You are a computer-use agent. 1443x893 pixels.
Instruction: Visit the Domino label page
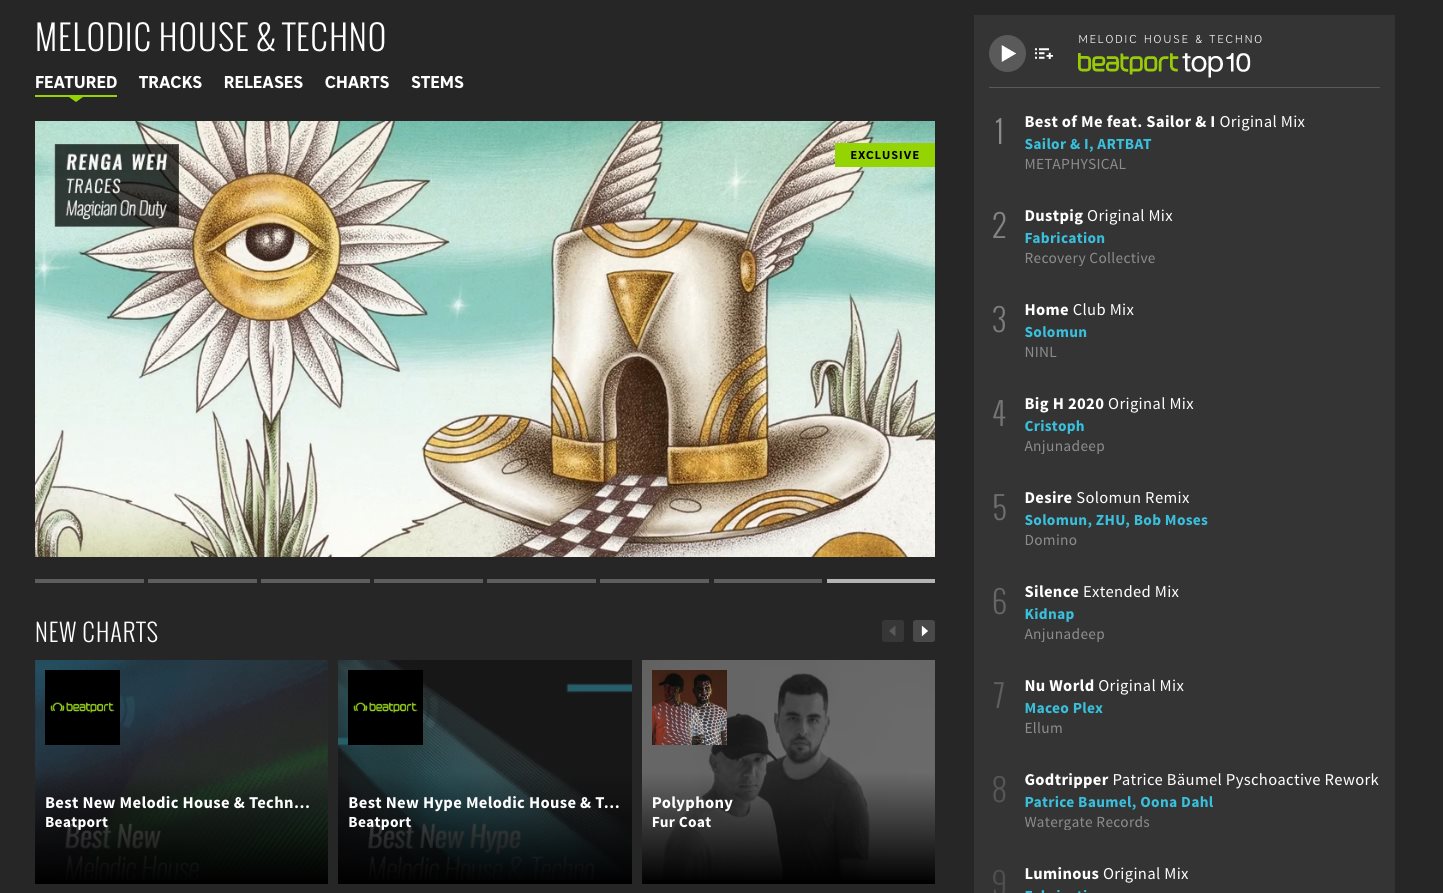(1051, 540)
